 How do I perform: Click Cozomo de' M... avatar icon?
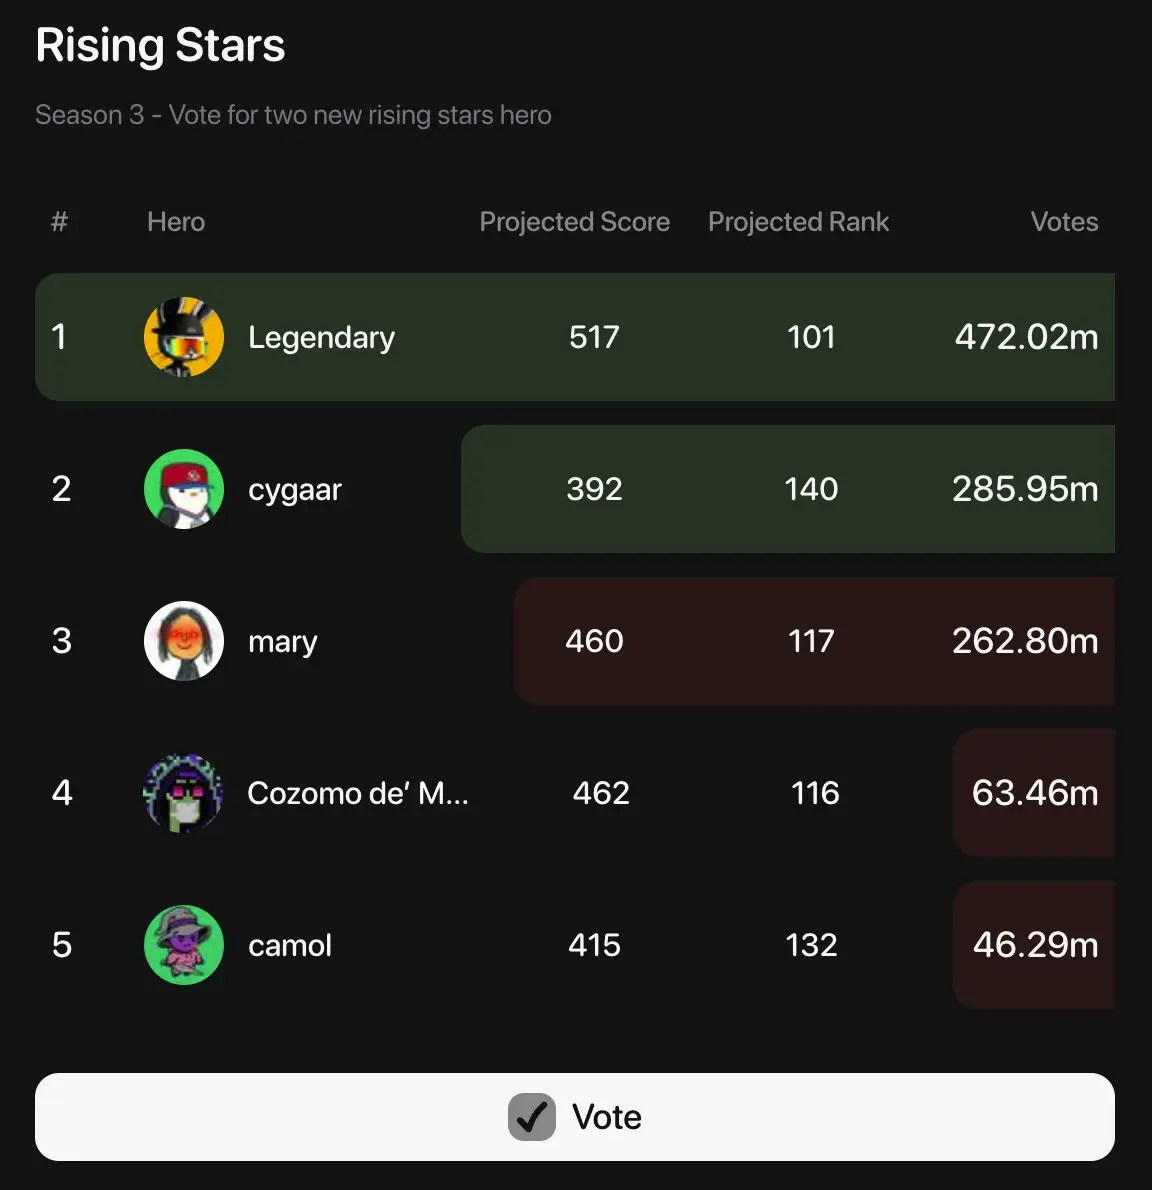pos(184,793)
